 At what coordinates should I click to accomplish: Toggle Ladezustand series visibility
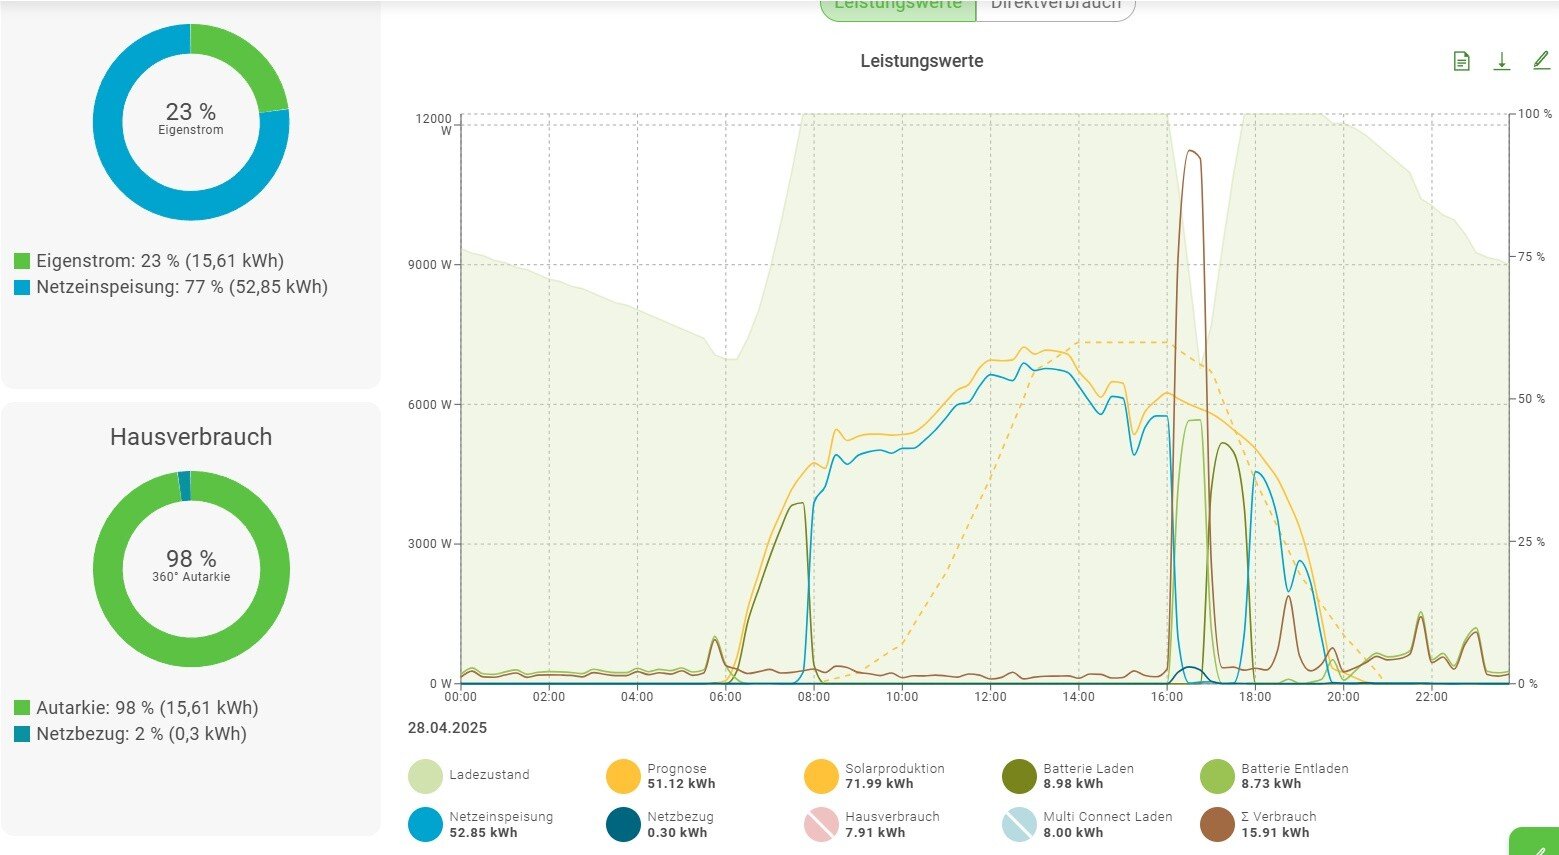(x=425, y=776)
